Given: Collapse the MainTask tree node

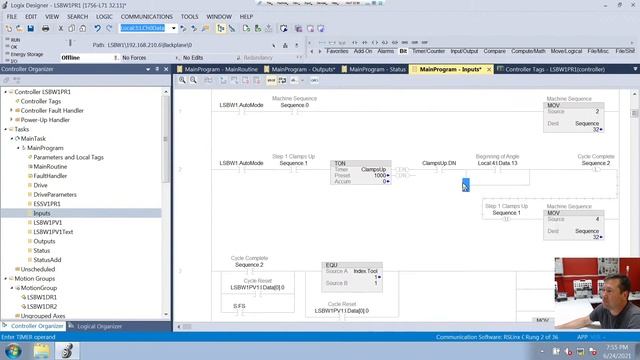Looking at the screenshot, I should 12,138.
